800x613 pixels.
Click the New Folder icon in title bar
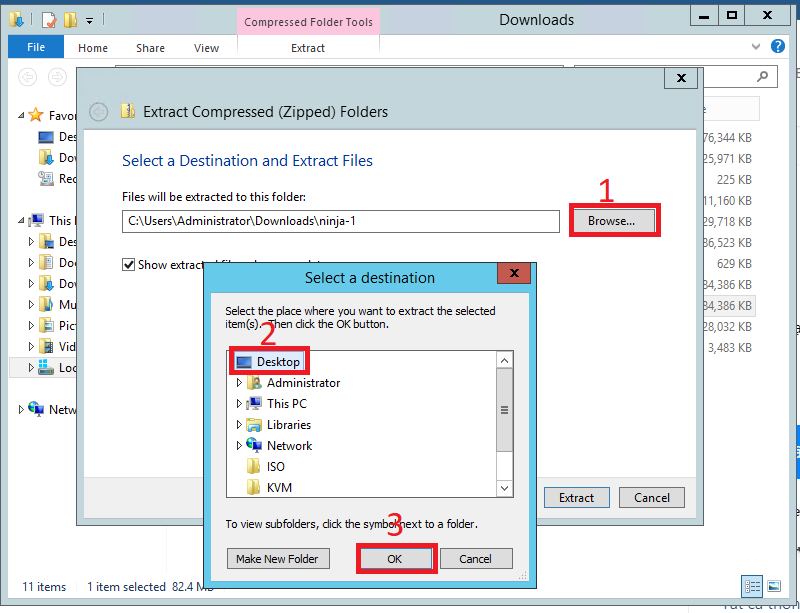click(x=69, y=19)
